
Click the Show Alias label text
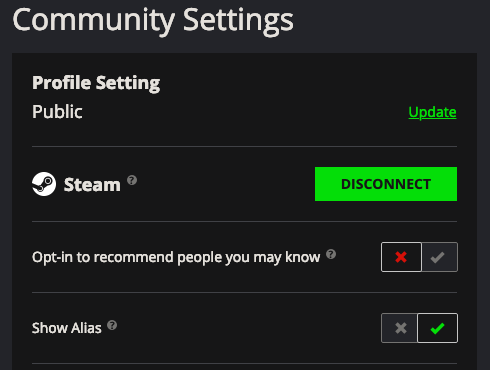pos(67,328)
